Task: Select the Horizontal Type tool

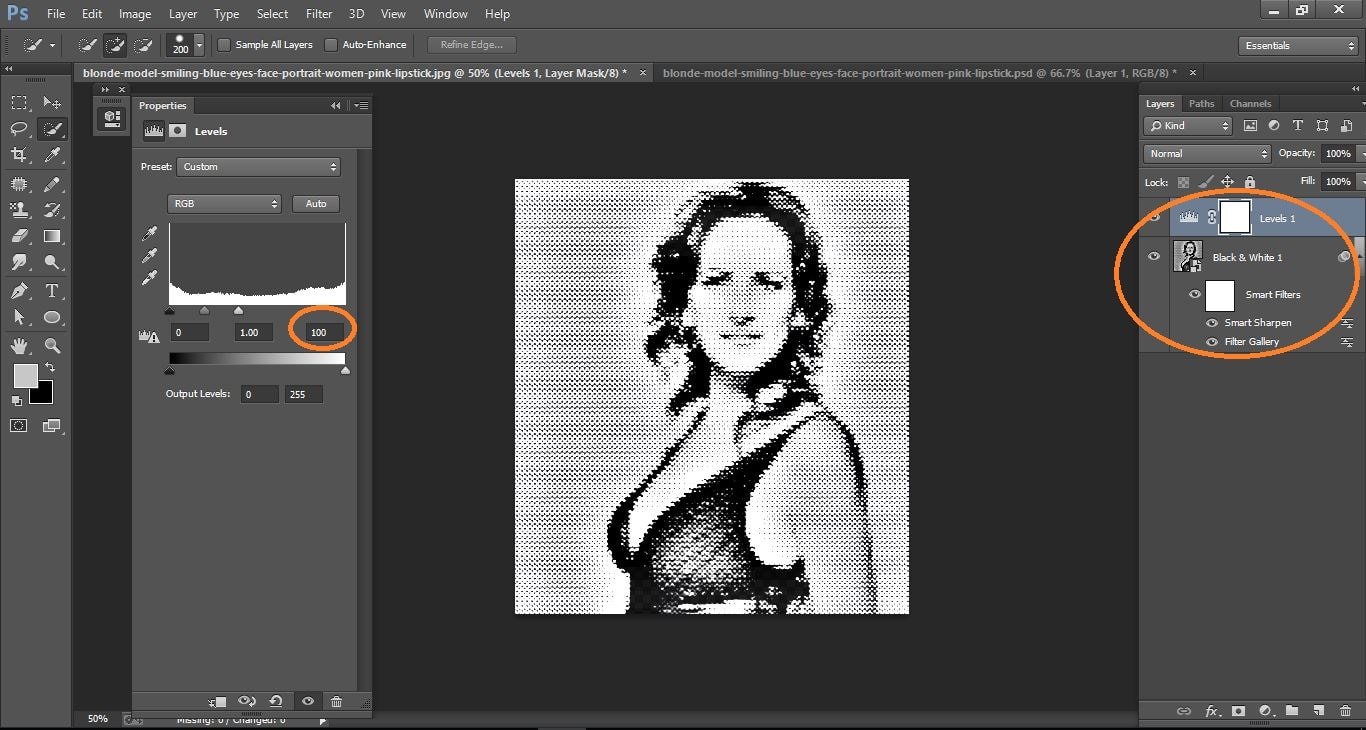Action: pos(52,290)
